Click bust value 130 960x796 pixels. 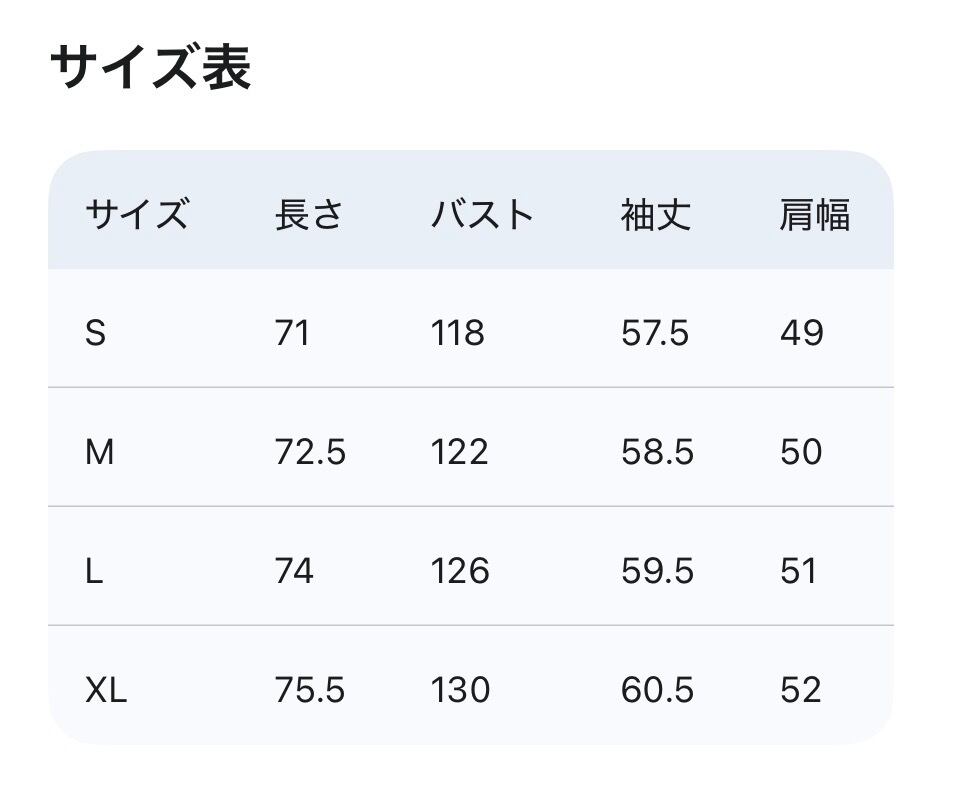[460, 690]
